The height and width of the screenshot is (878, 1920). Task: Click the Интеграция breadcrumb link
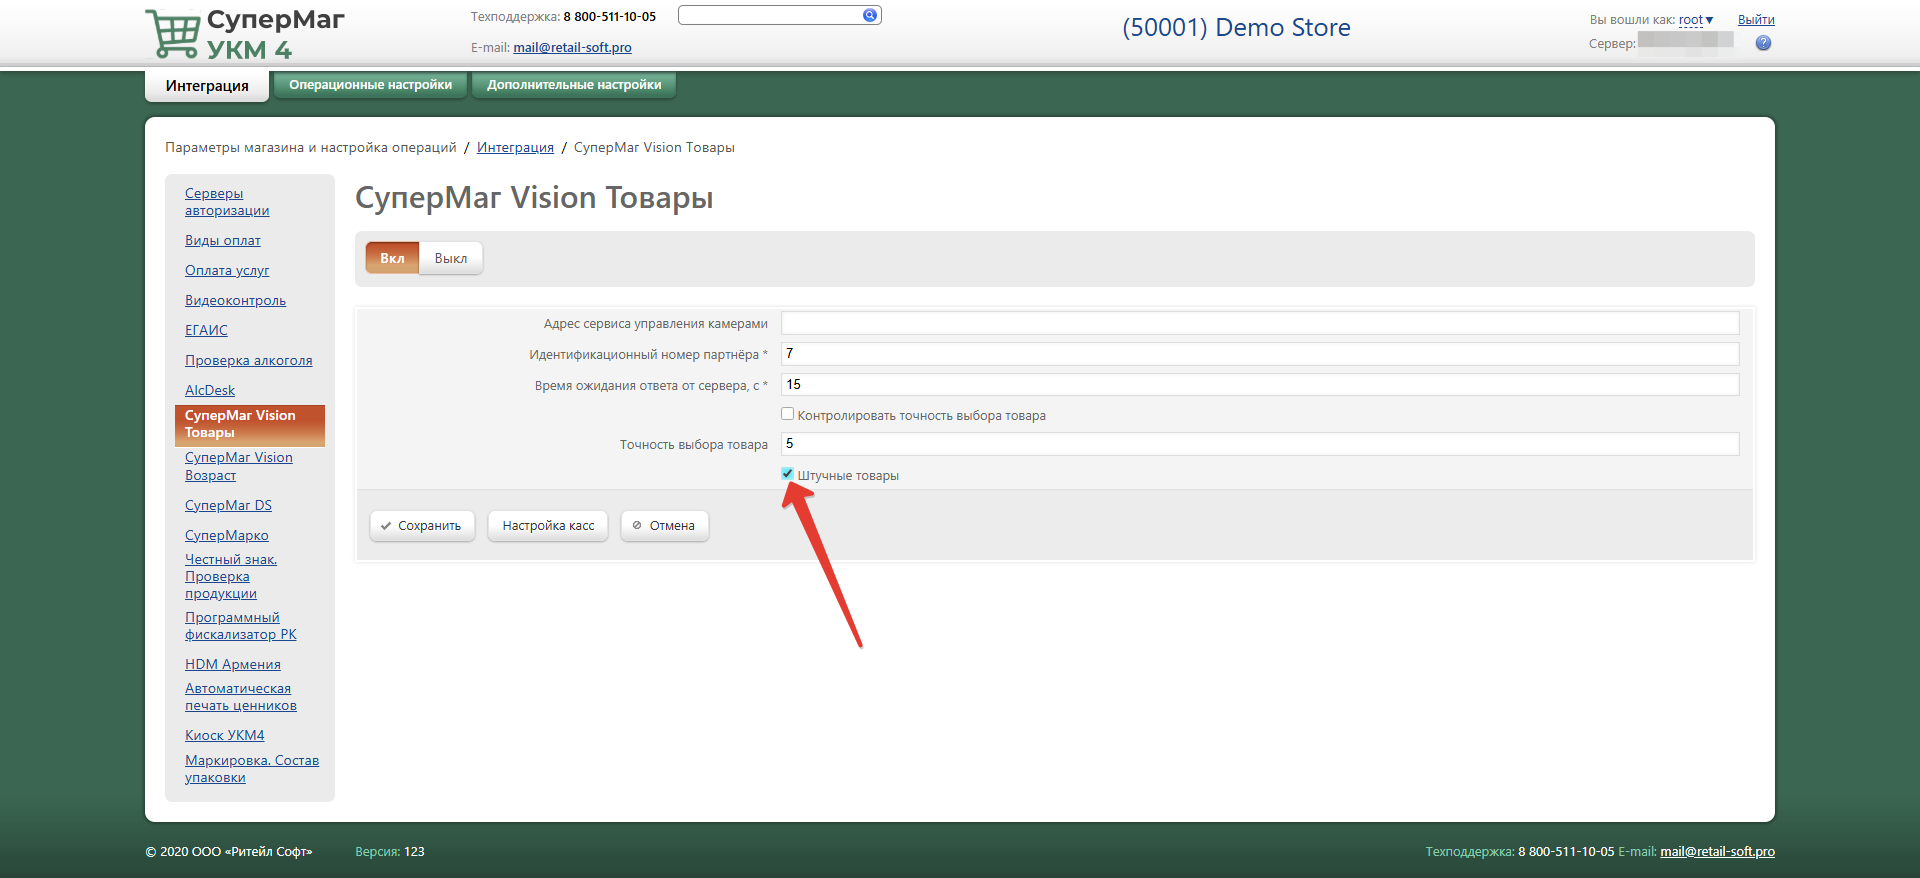click(x=515, y=147)
